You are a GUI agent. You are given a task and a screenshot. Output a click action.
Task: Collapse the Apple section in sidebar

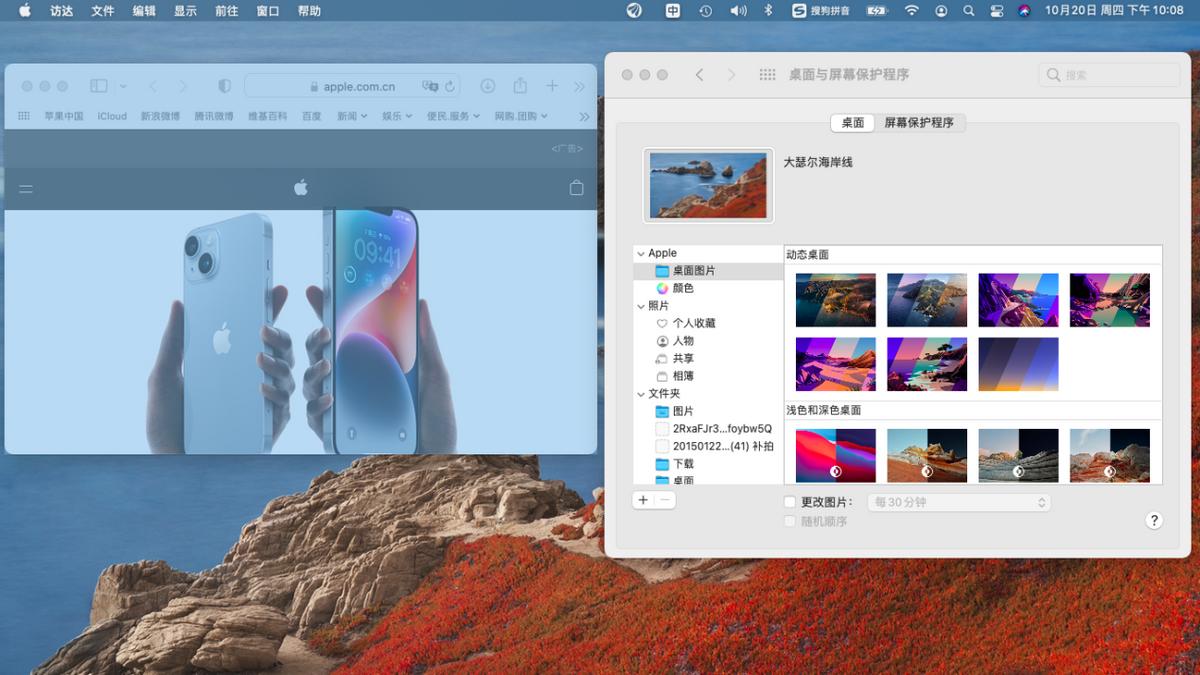(x=639, y=253)
